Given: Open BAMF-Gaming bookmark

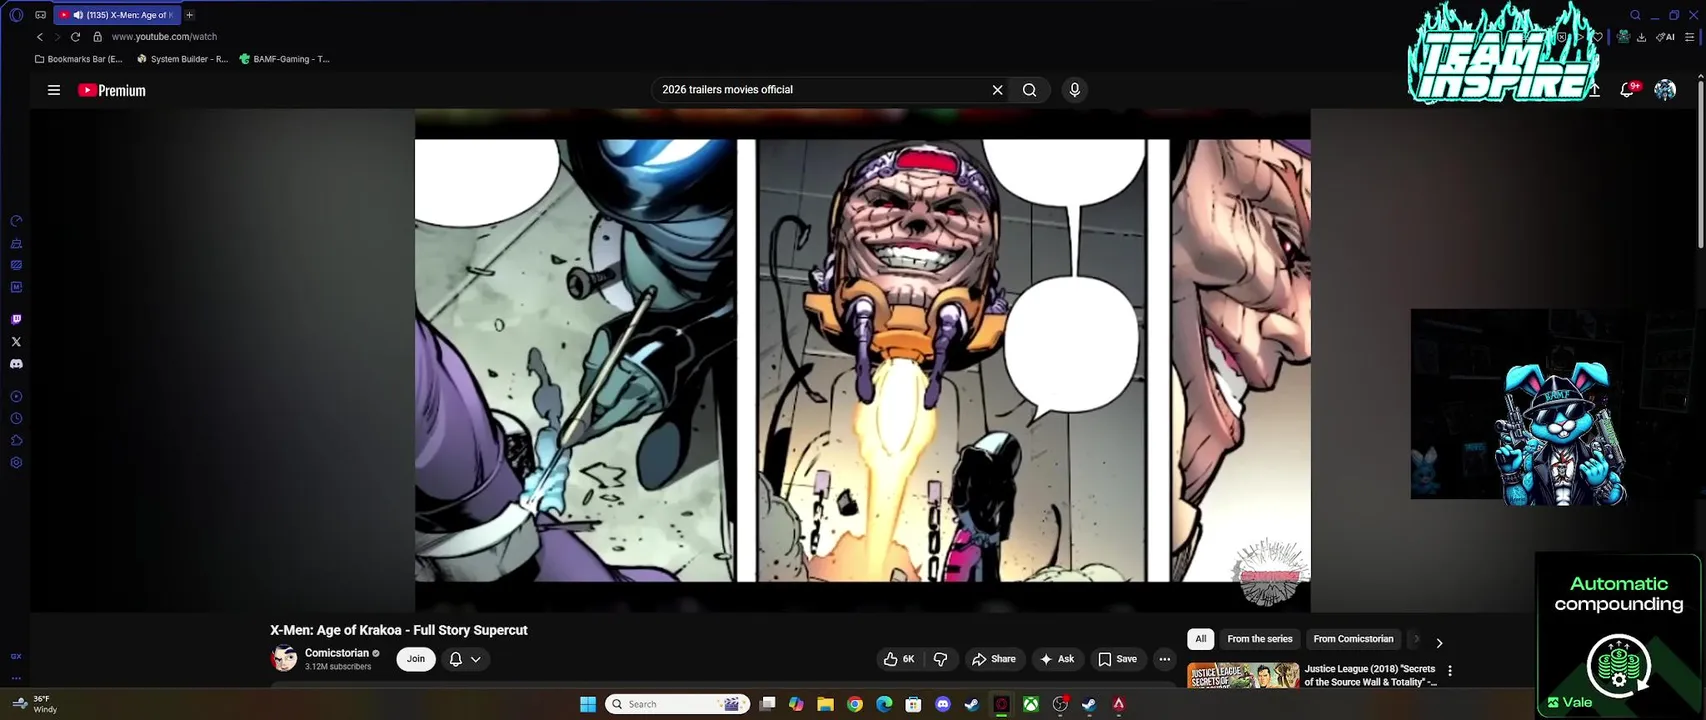Looking at the screenshot, I should pos(285,59).
